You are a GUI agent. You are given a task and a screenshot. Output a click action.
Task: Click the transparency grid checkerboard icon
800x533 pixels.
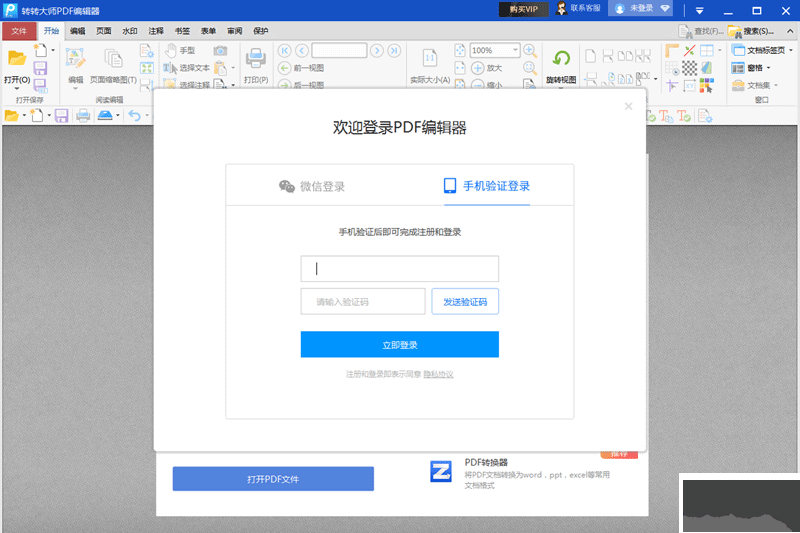coord(689,68)
